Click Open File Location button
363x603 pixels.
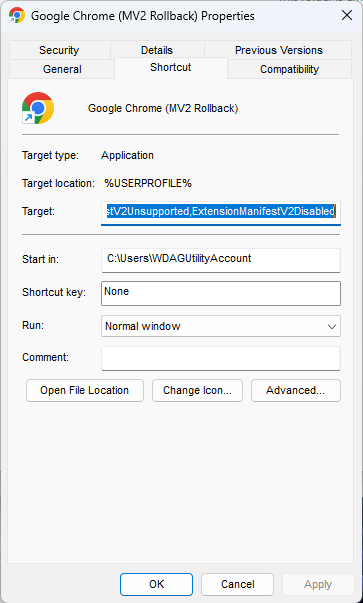(85, 391)
